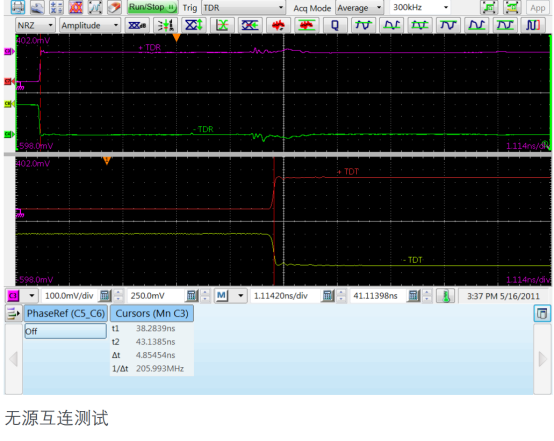Open the Trig source dropdown showing TDR
Screen dimensions: 554x441
click(x=243, y=7)
